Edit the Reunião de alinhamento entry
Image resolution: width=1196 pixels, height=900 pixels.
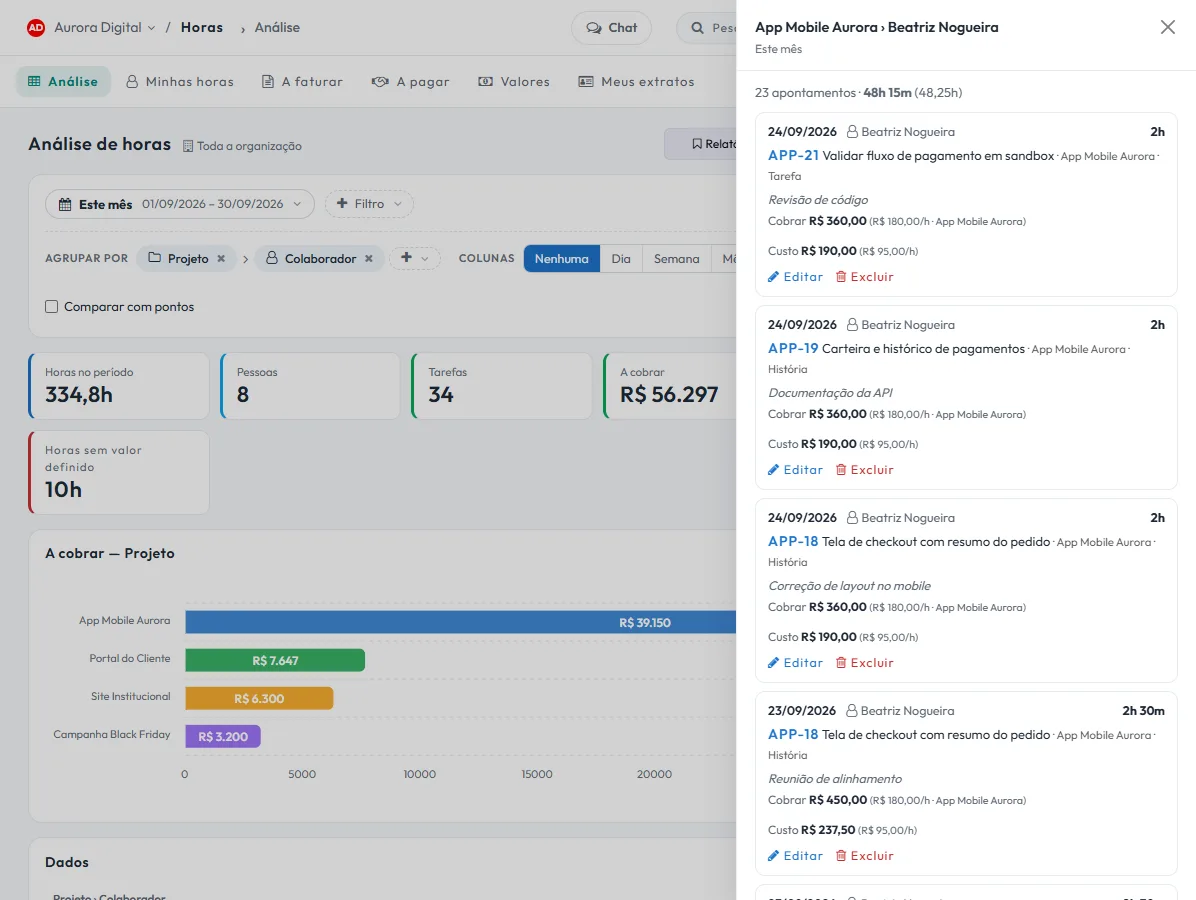(x=796, y=856)
